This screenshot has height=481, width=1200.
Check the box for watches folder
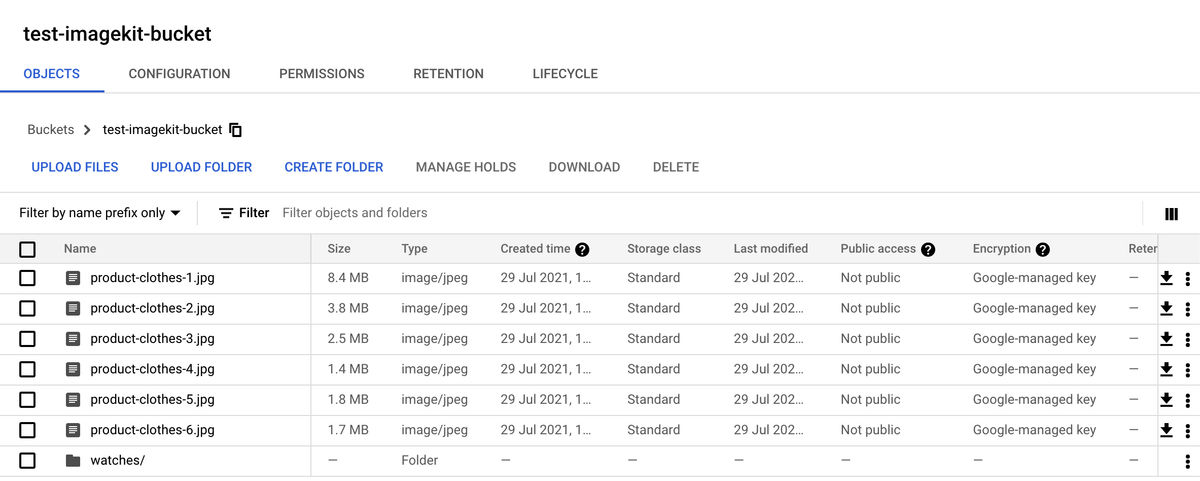[27, 461]
